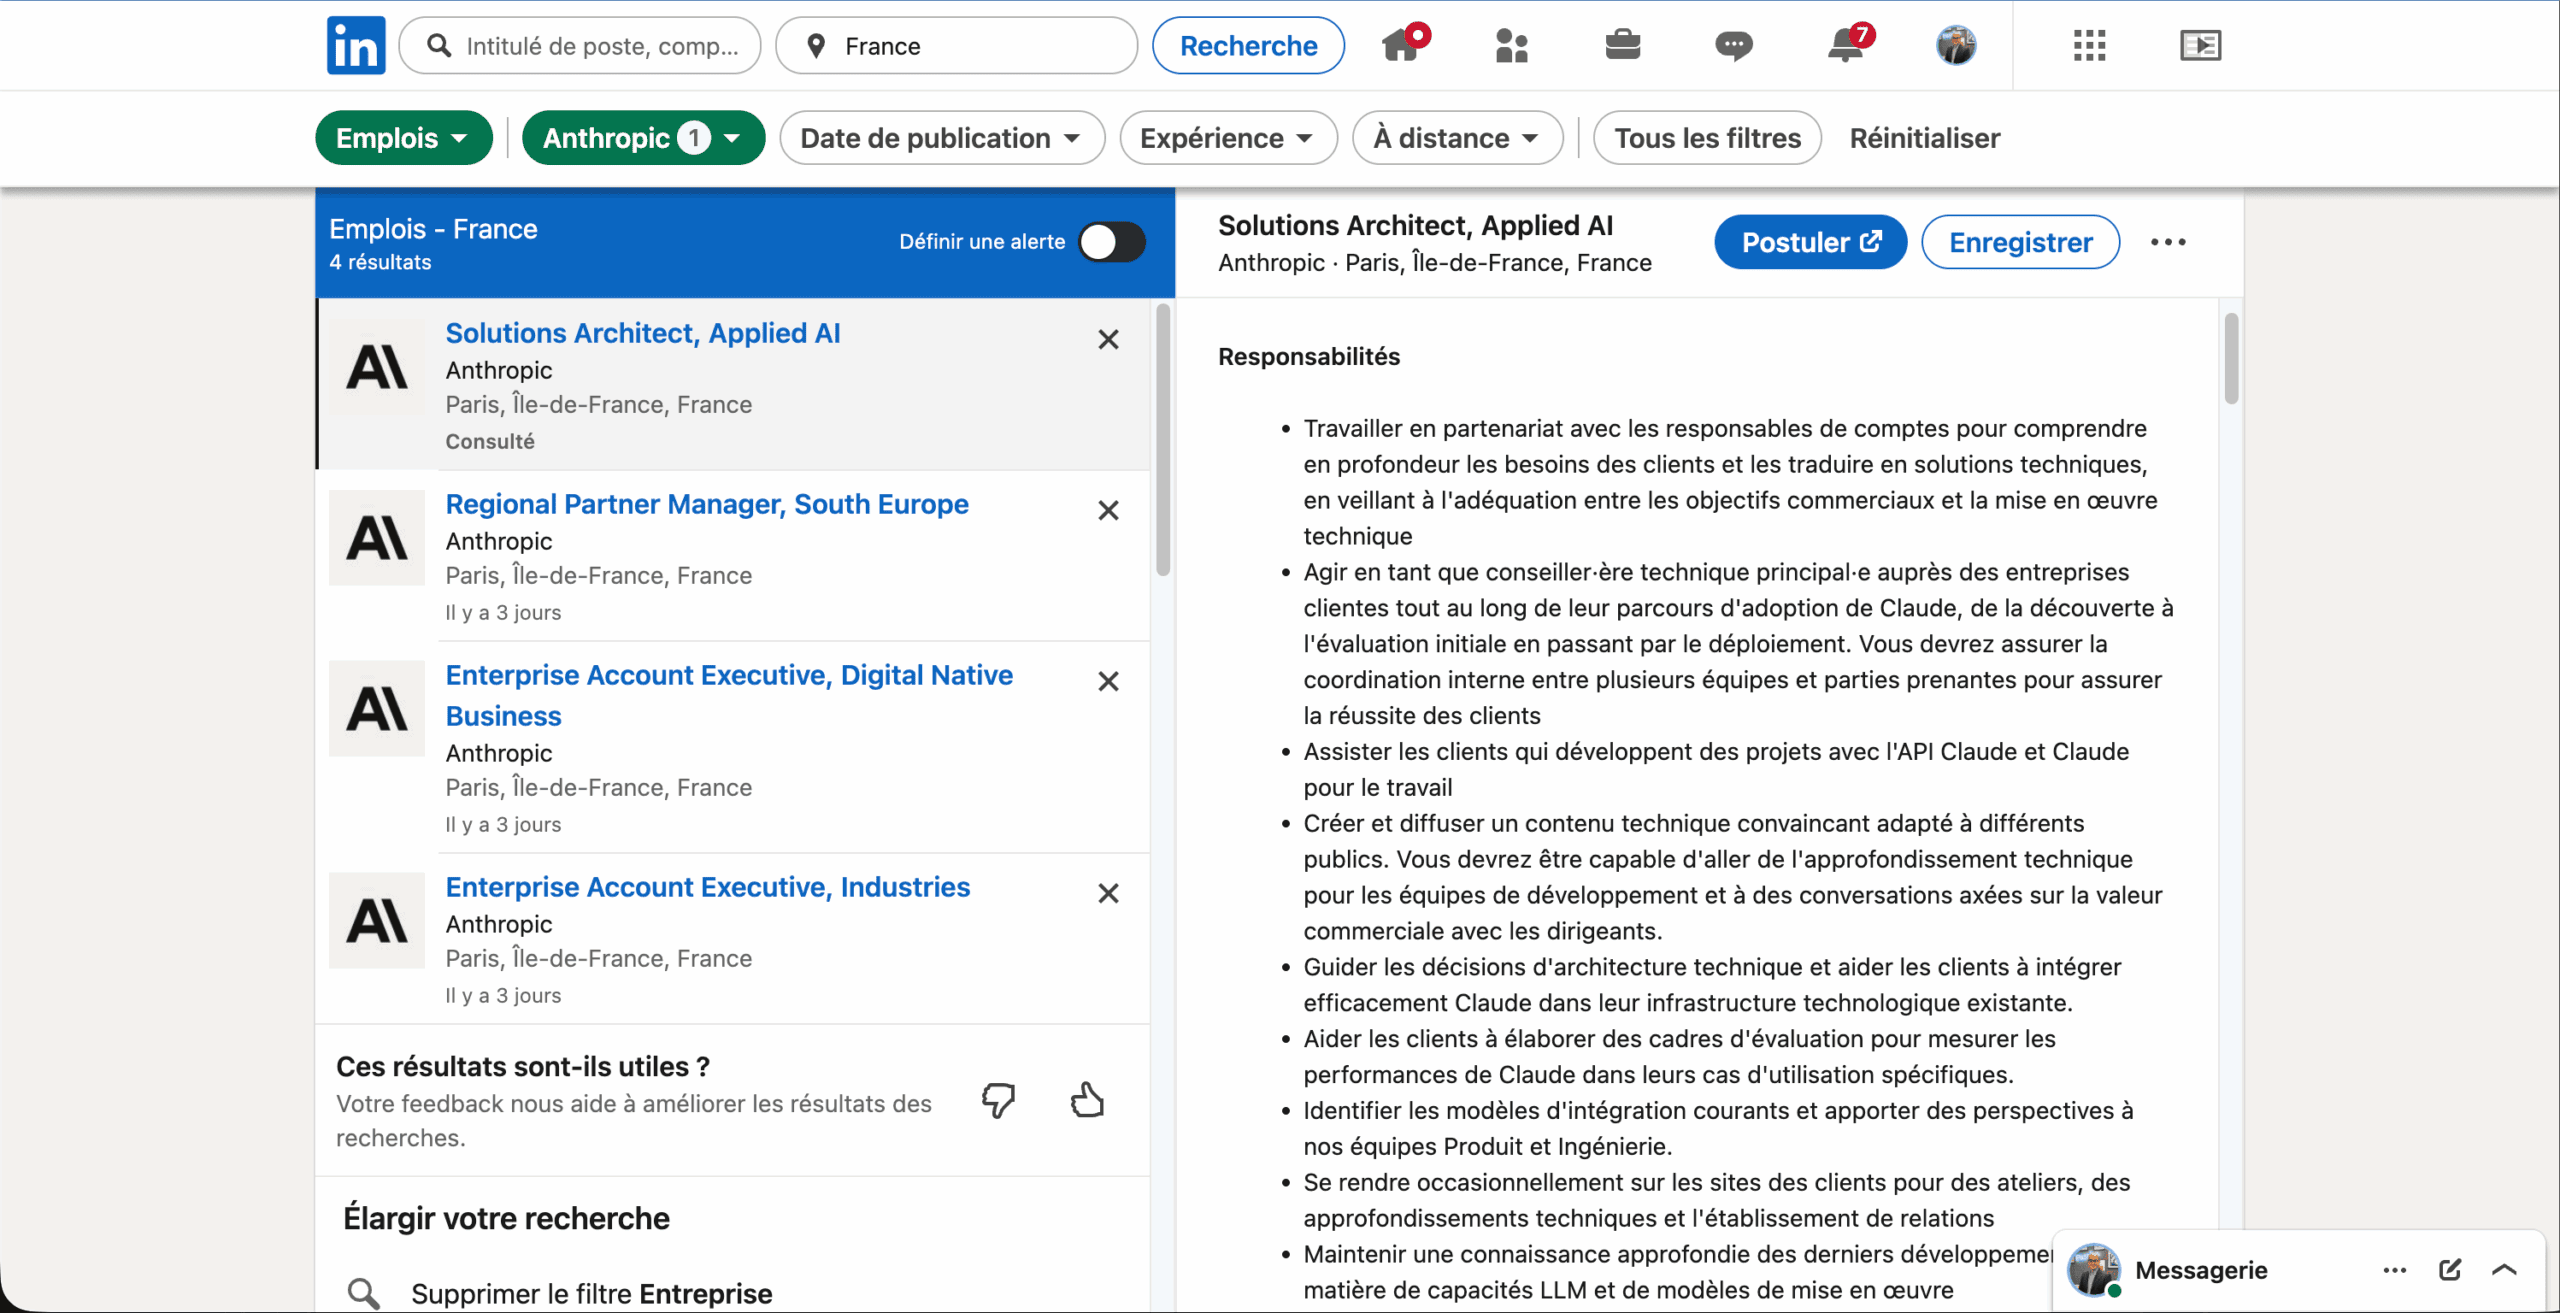Open notifications bell icon
The image size is (2560, 1313).
[x=1845, y=45]
